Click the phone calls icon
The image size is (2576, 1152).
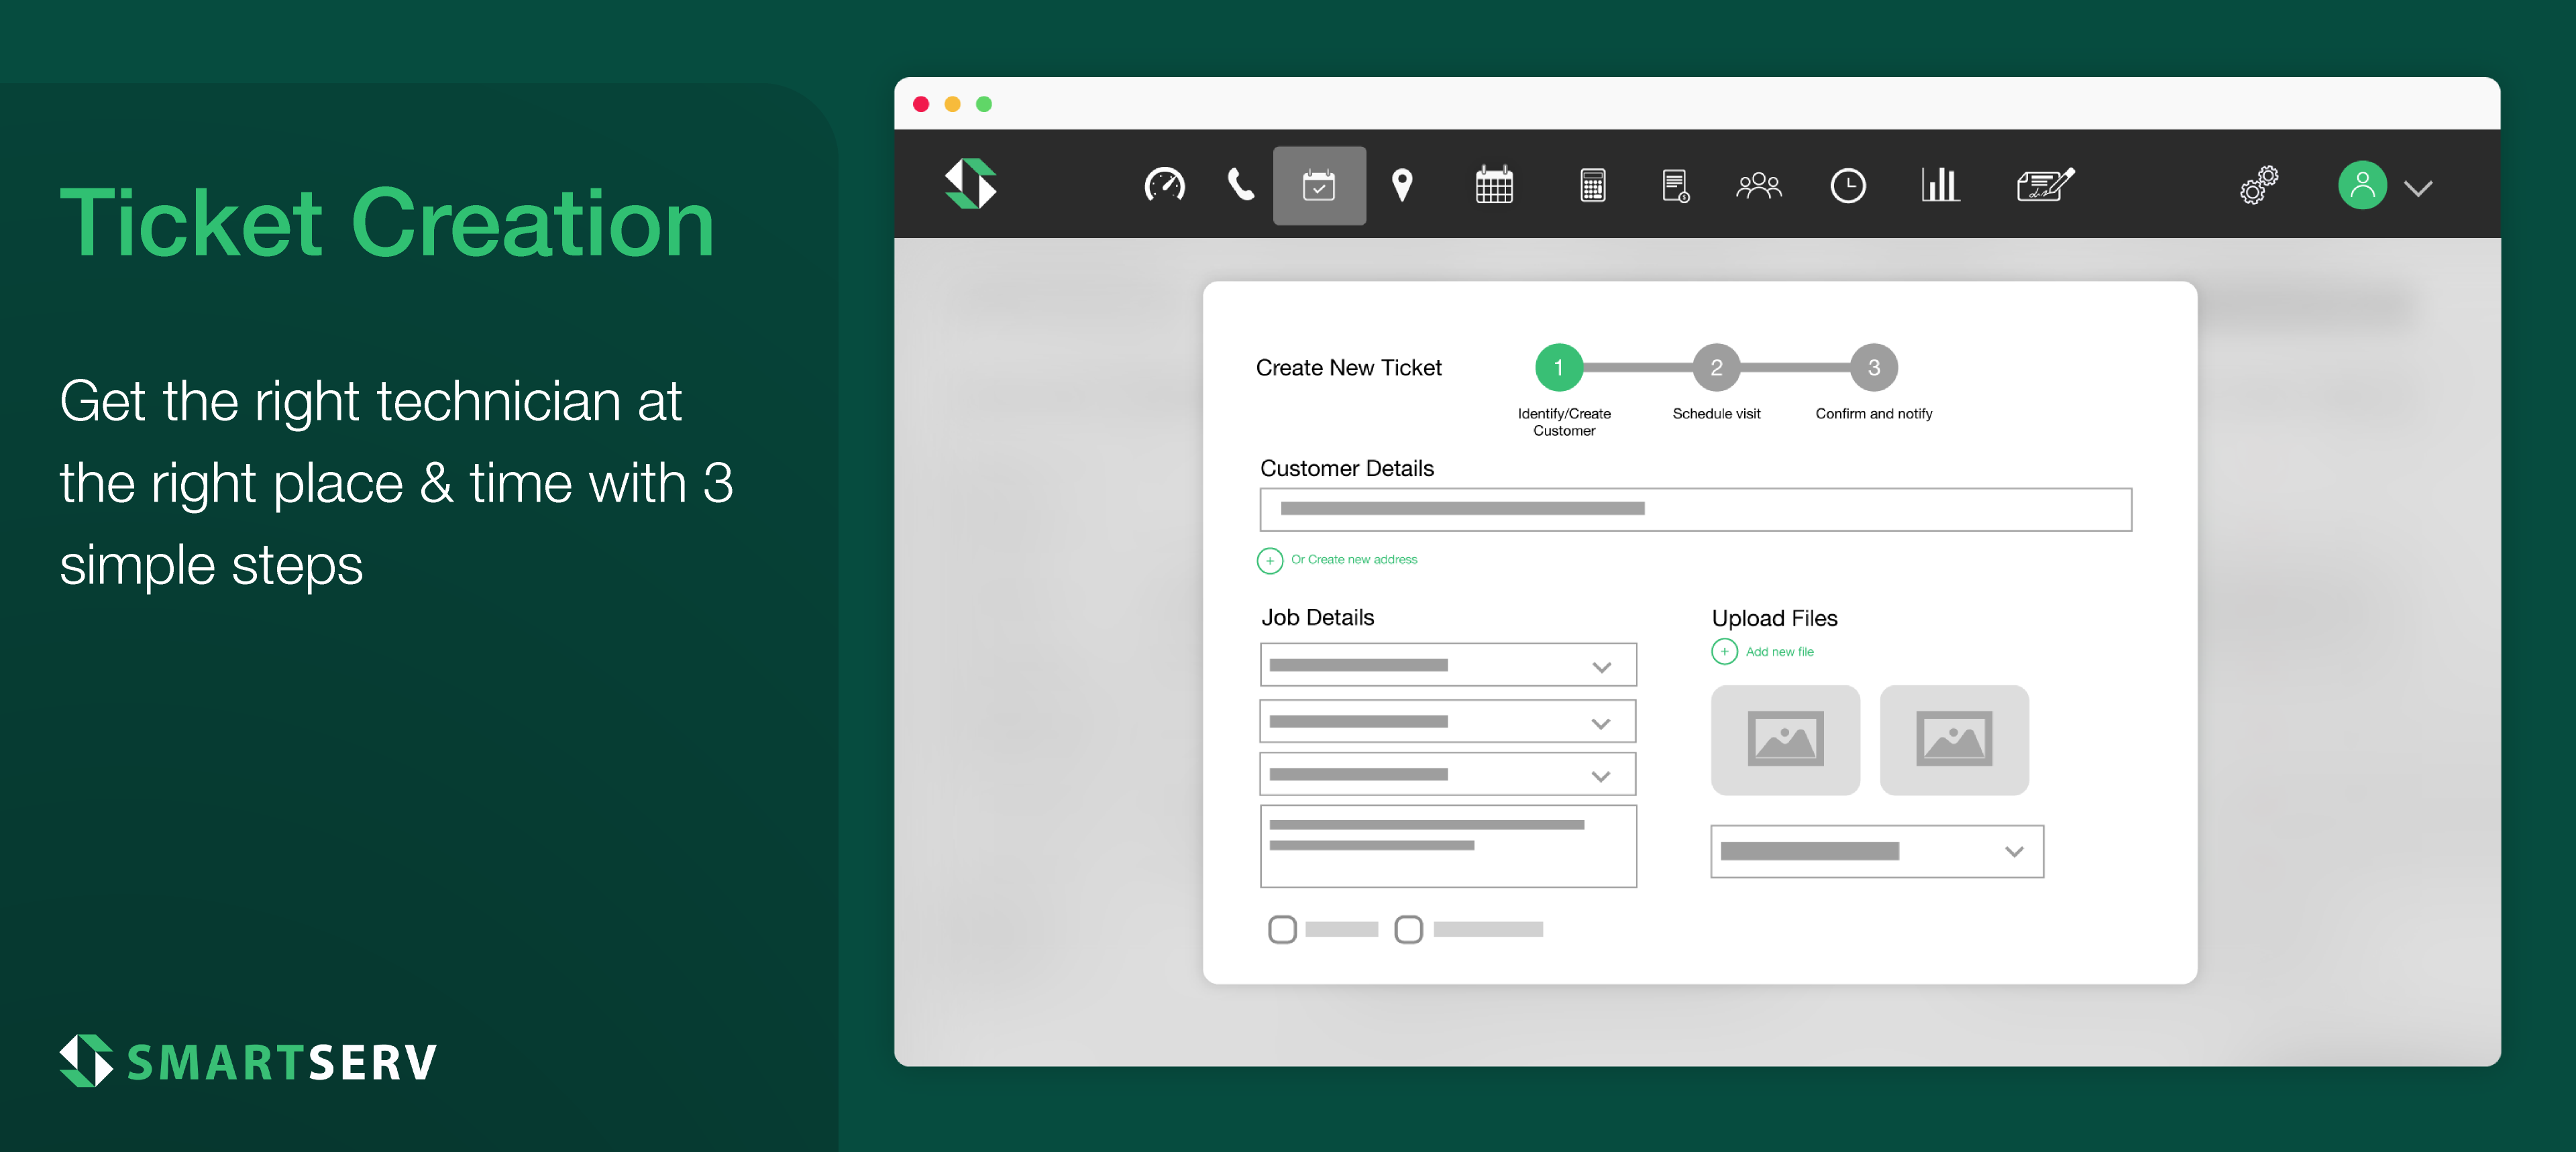pyautogui.click(x=1240, y=186)
